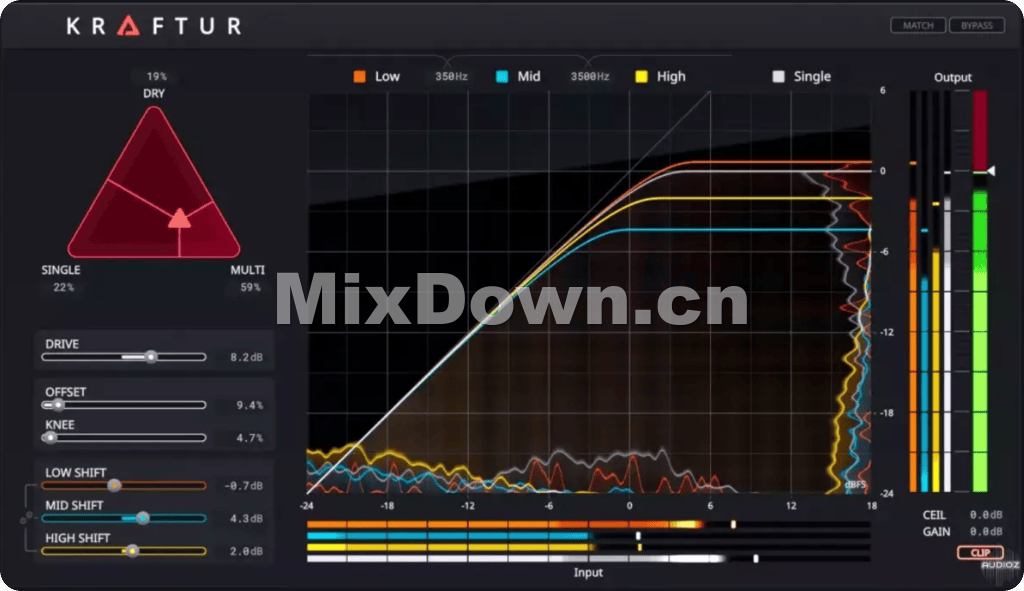Click the OFFSET value 9.4%
1024x591 pixels.
tap(249, 406)
